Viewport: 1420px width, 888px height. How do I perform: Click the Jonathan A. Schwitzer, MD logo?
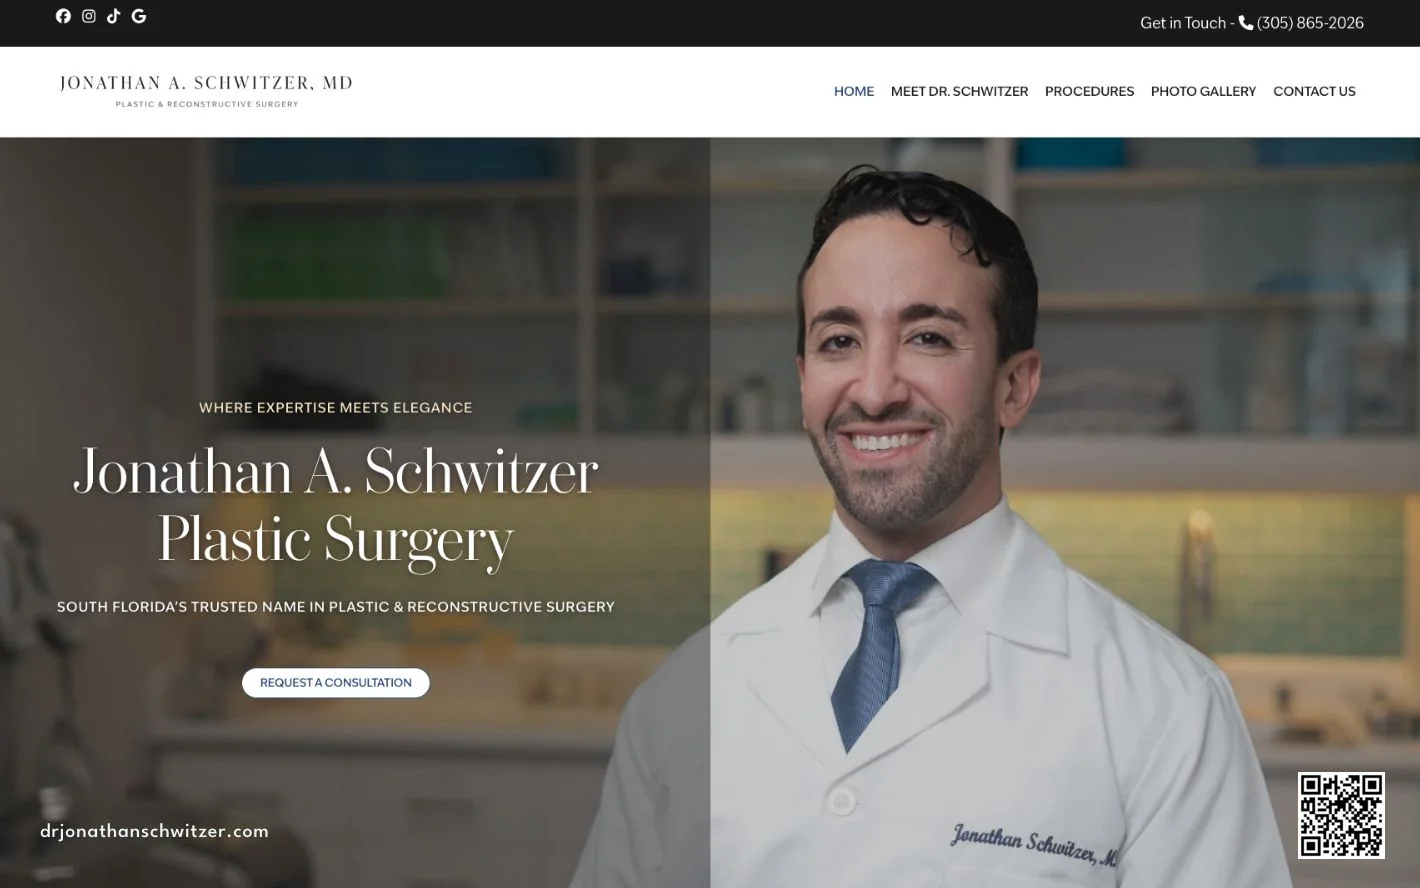[x=206, y=91]
